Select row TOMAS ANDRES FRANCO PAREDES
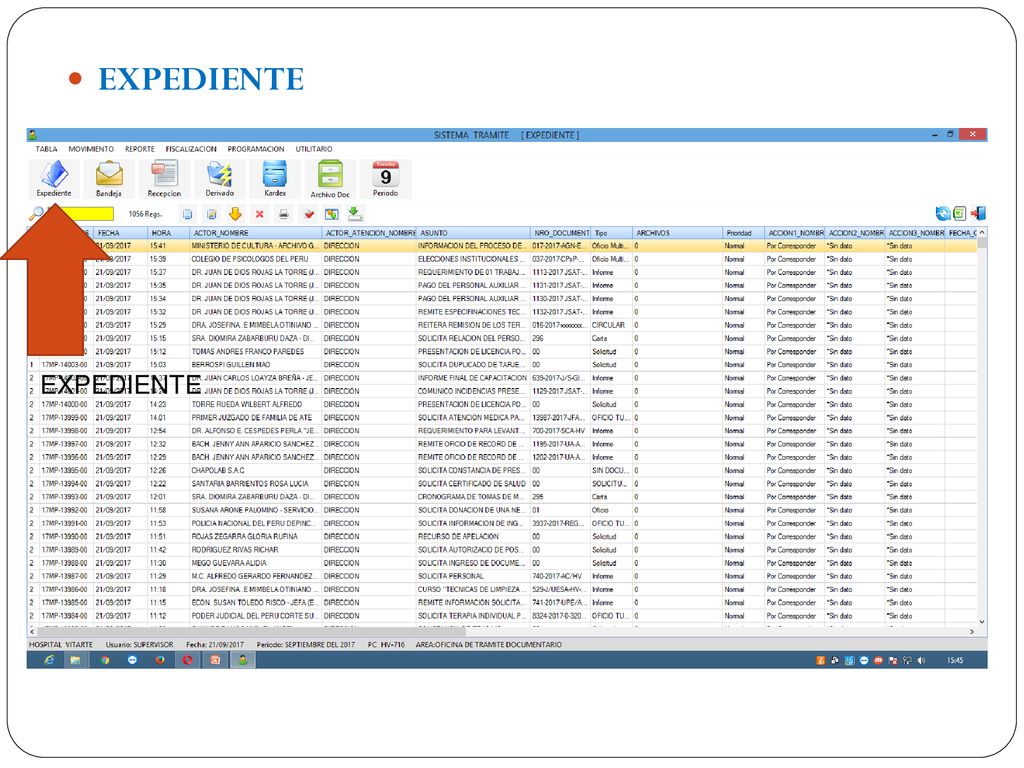The image size is (1024, 768). tap(502, 351)
